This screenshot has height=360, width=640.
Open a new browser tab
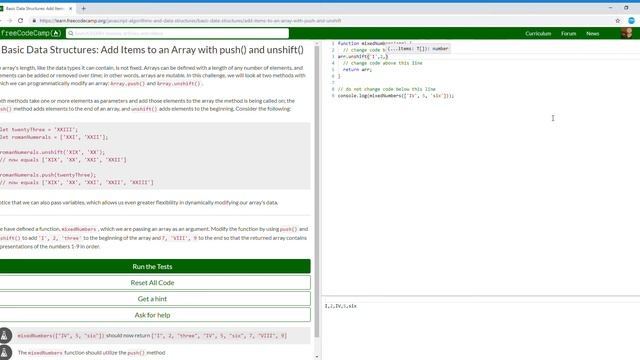point(83,8)
